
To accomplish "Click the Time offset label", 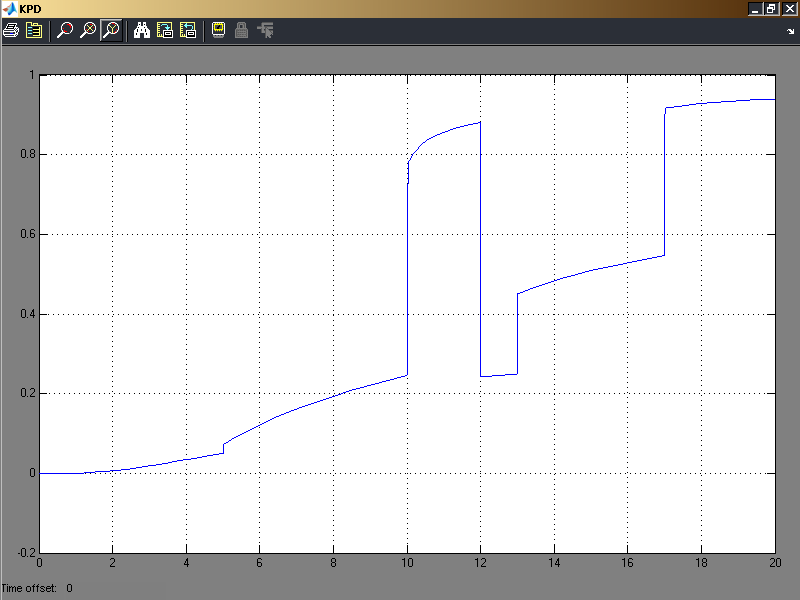I will [x=29, y=588].
